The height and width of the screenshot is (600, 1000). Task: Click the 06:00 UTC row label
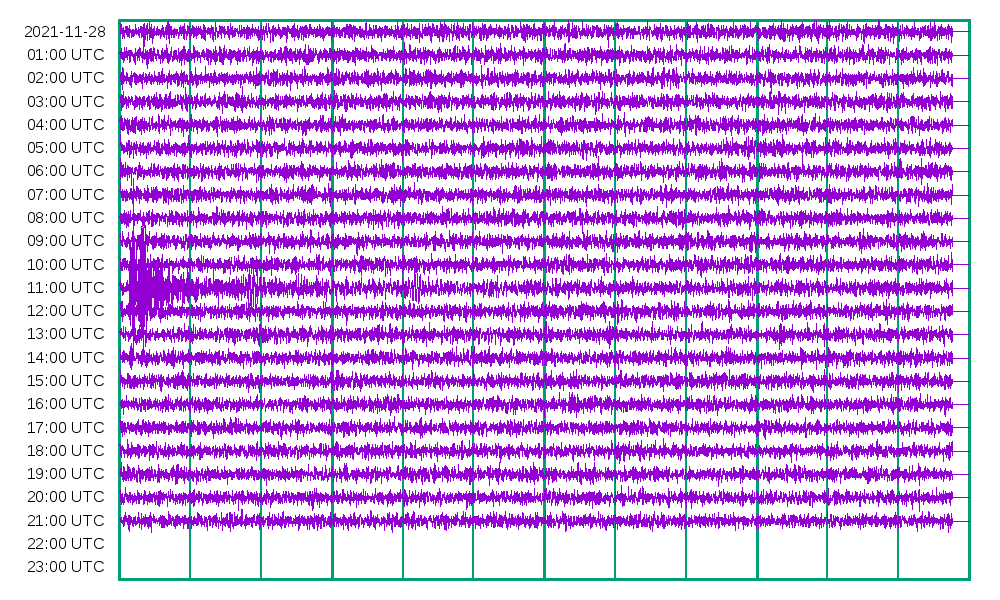pos(65,171)
